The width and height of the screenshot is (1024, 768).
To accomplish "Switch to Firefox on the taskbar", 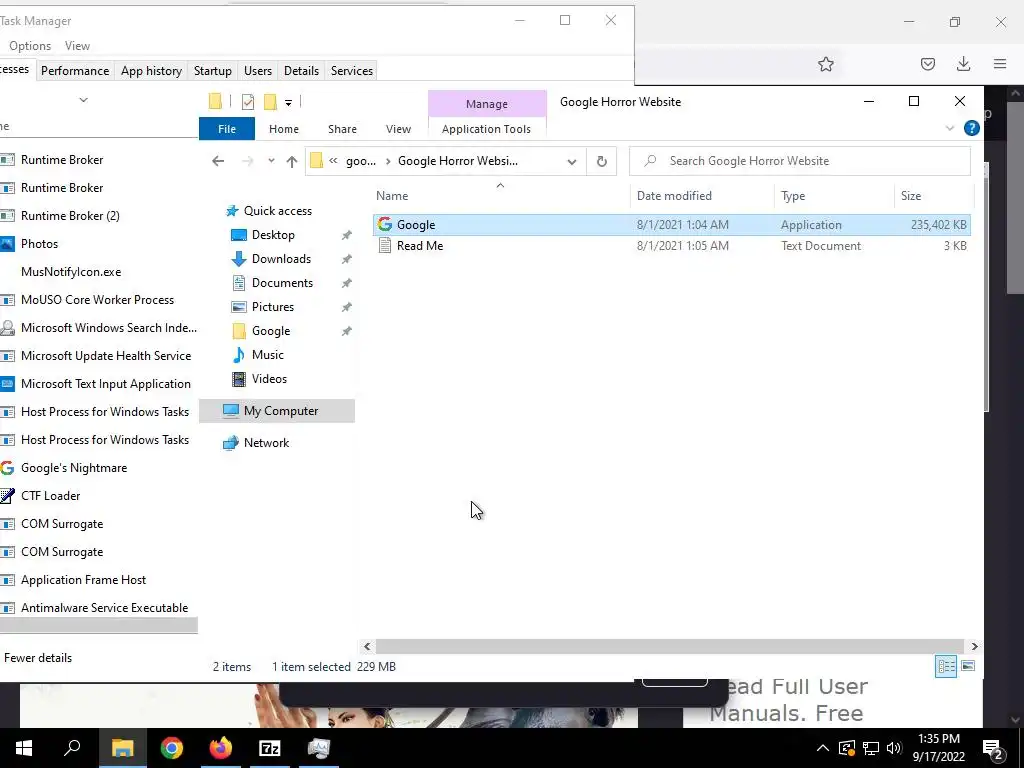I will click(221, 748).
